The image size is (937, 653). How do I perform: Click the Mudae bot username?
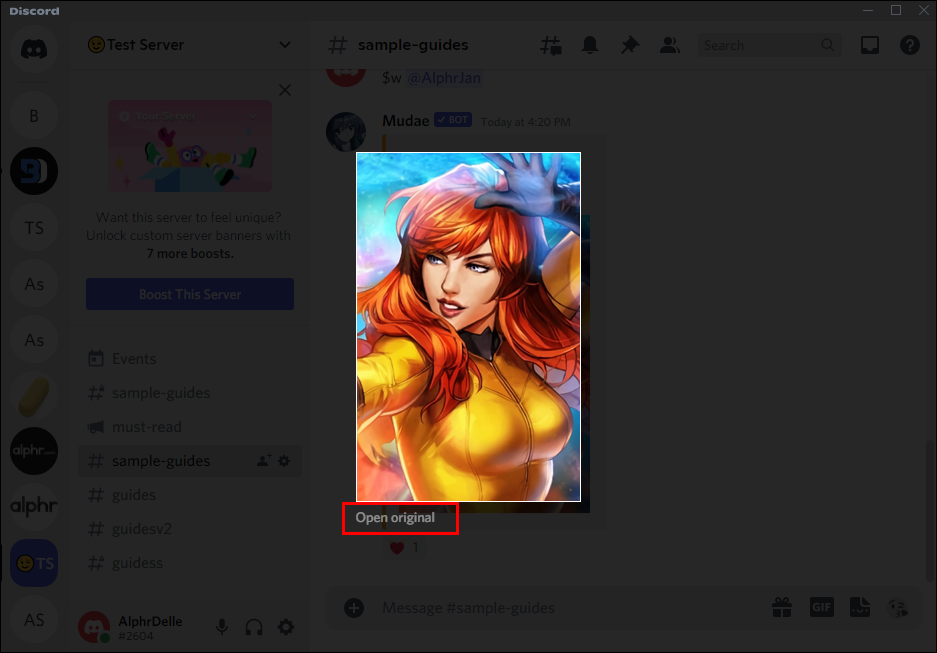[x=406, y=121]
